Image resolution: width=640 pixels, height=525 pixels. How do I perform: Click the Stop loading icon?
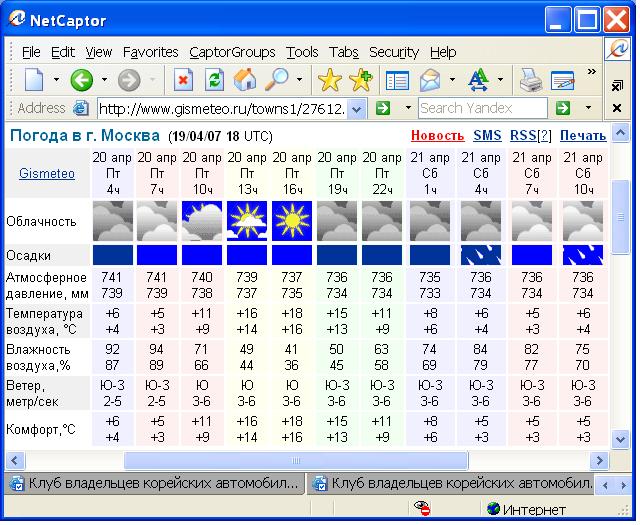183,80
